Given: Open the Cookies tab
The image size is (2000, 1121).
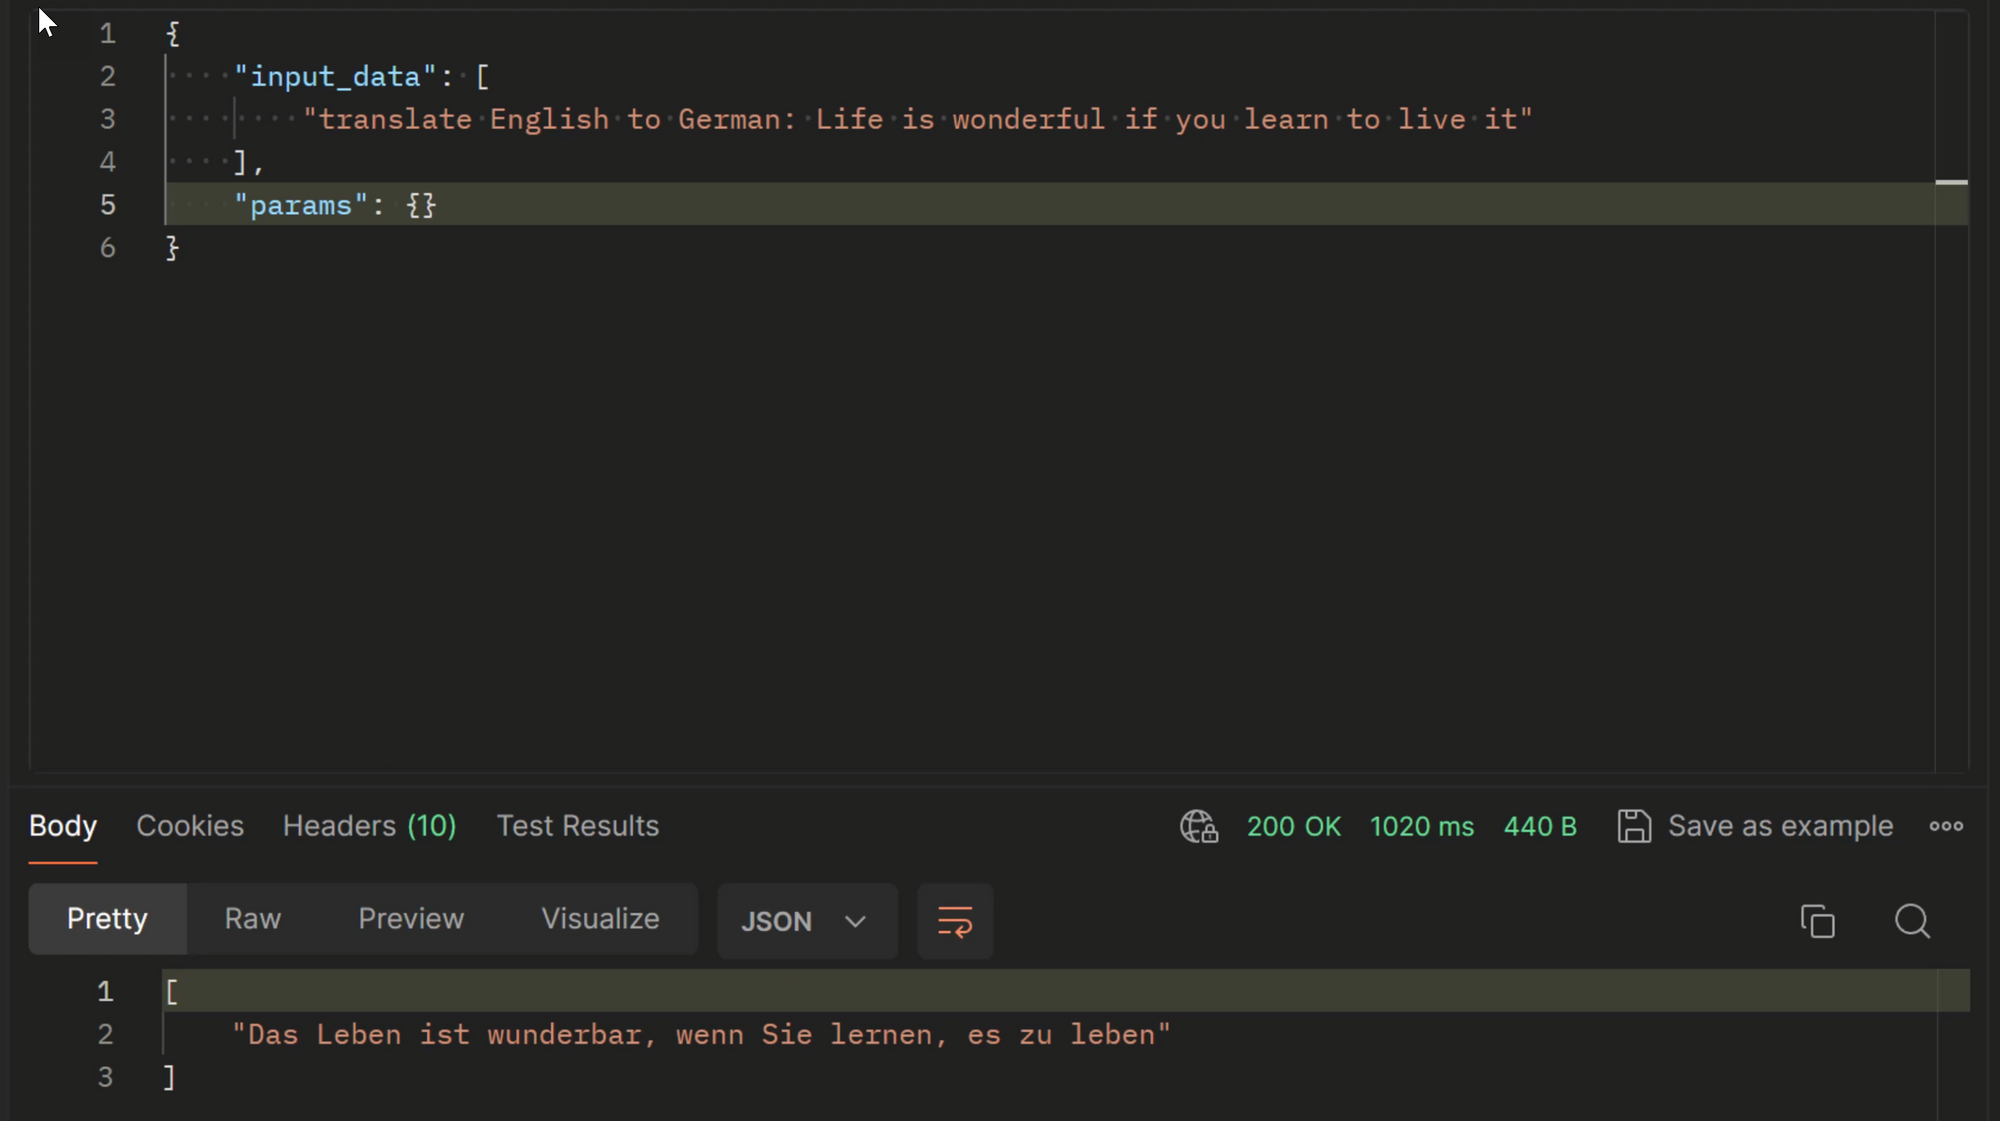Looking at the screenshot, I should (x=190, y=826).
